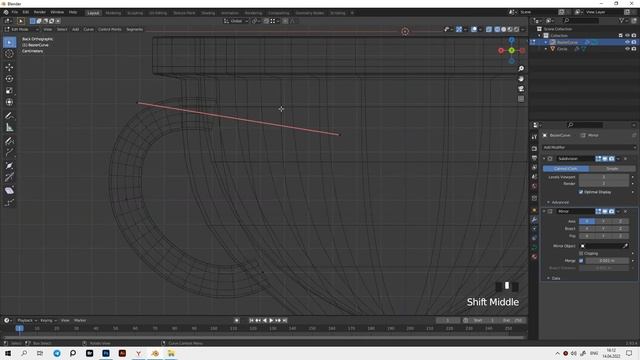
Task: Select the Select Box tool in toolbar
Action: point(9,42)
